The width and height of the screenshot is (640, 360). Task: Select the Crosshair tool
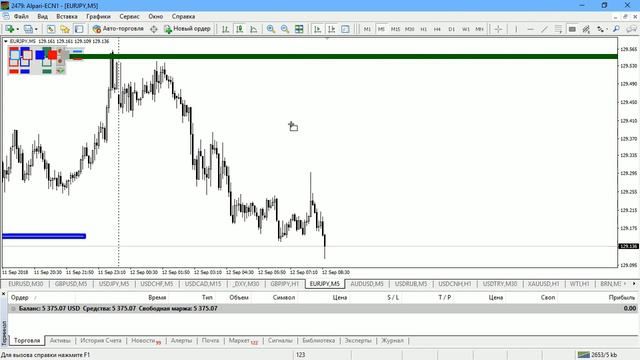(498, 29)
